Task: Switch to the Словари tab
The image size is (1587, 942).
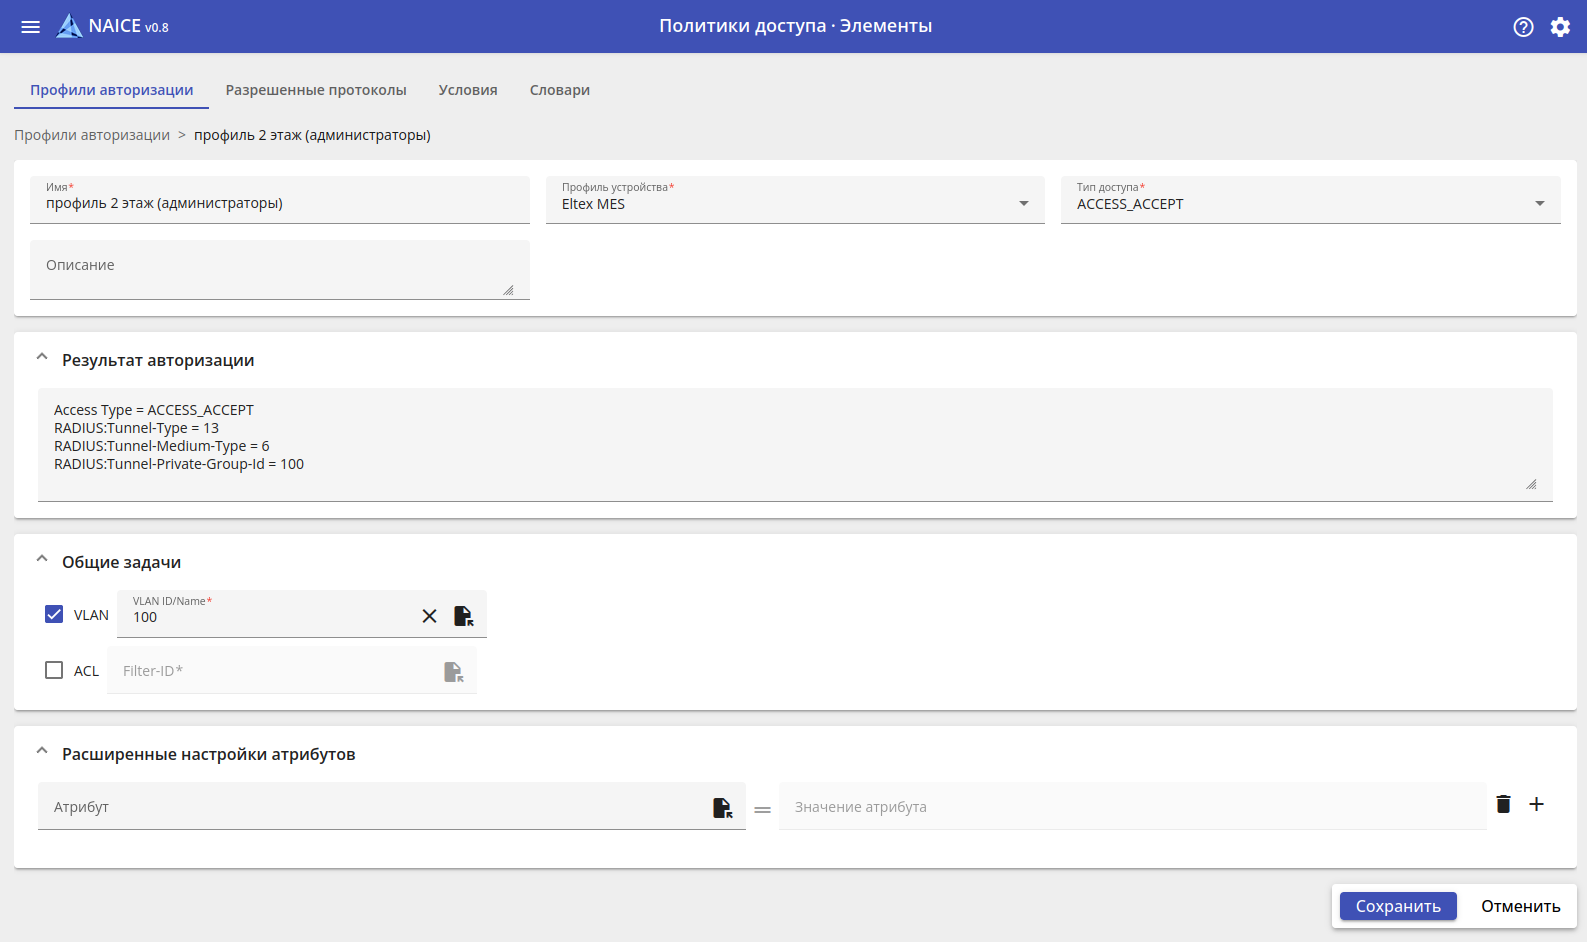Action: [560, 90]
